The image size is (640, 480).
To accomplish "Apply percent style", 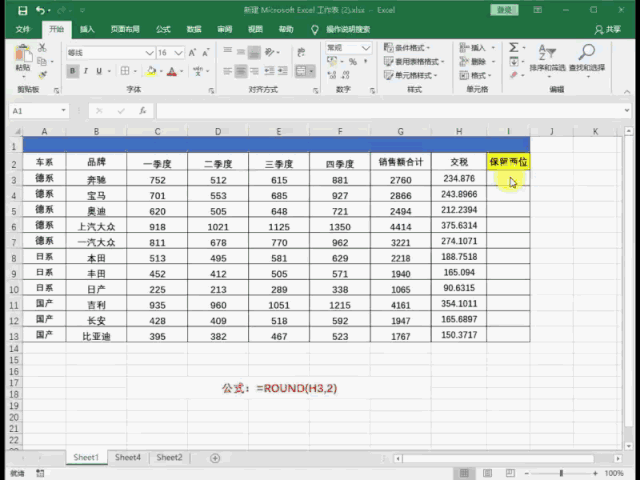I will tap(353, 62).
